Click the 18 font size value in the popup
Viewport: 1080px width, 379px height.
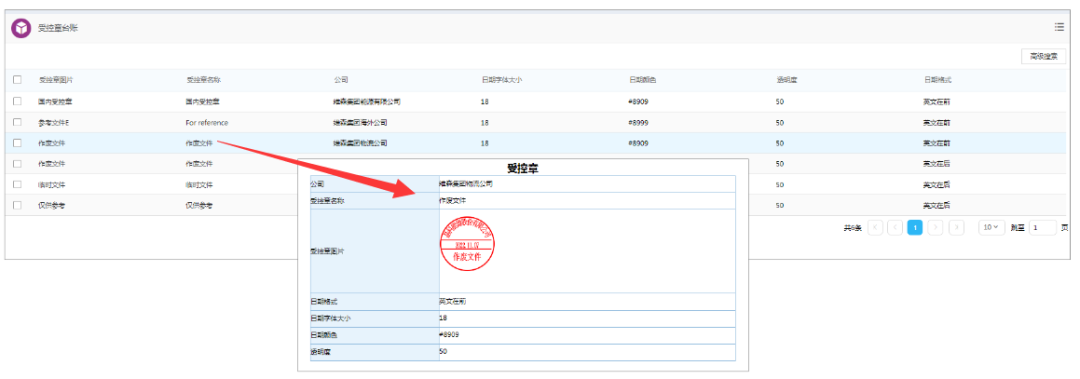443,318
